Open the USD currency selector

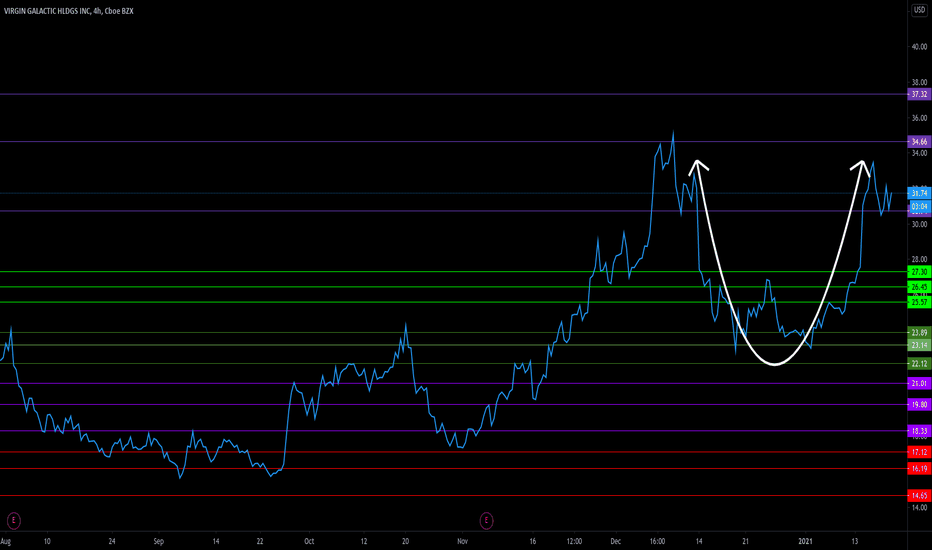coord(919,11)
